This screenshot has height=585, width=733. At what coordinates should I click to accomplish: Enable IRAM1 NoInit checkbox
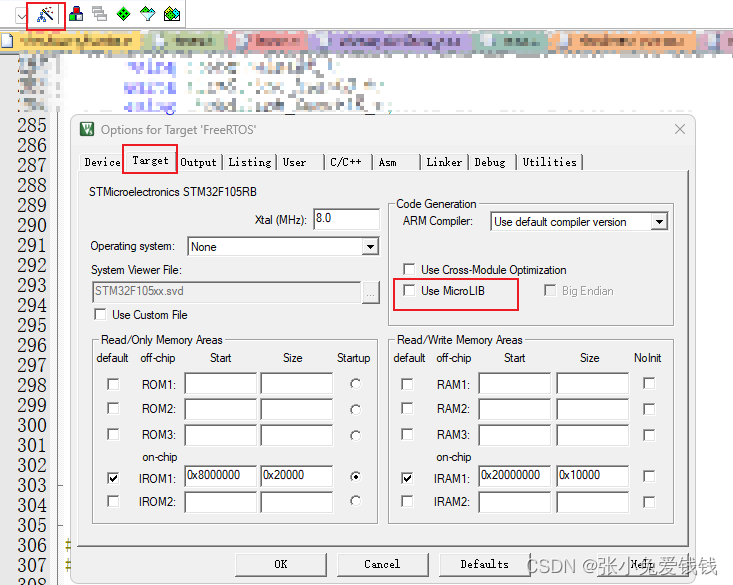(649, 477)
